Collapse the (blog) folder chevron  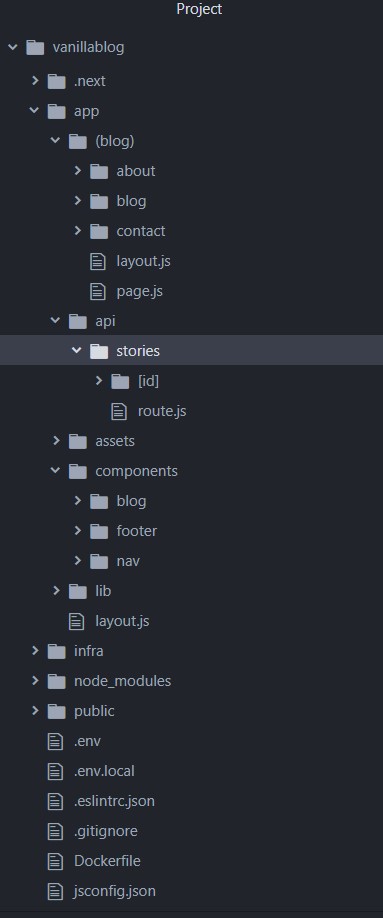click(56, 141)
